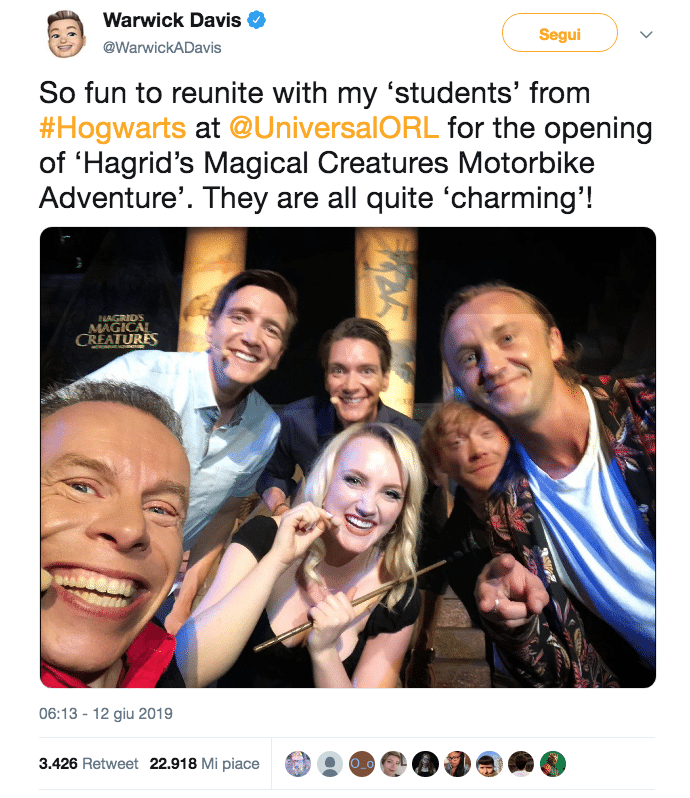View the 3.426 Retweet list
The width and height of the screenshot is (690, 798).
88,764
